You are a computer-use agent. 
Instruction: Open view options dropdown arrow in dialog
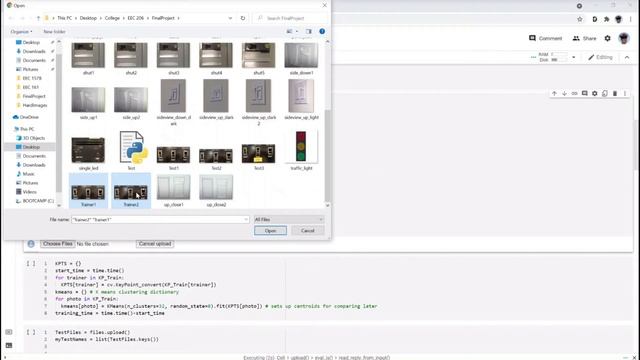click(297, 31)
